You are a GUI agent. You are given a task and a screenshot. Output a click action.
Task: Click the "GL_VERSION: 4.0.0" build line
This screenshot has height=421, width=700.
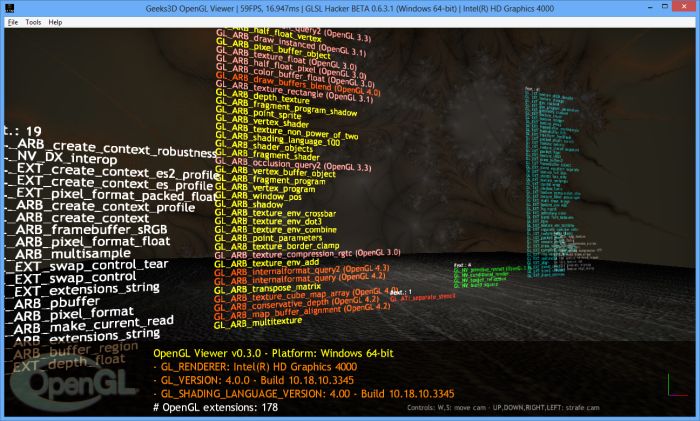[x=253, y=380]
